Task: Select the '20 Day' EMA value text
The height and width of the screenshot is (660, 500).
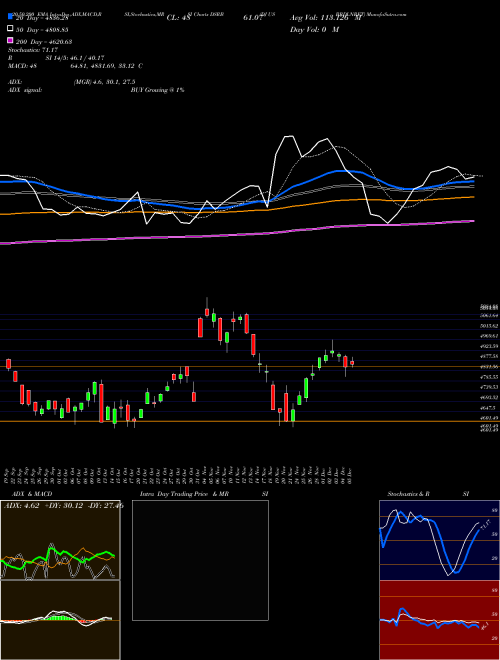Action: [42, 18]
